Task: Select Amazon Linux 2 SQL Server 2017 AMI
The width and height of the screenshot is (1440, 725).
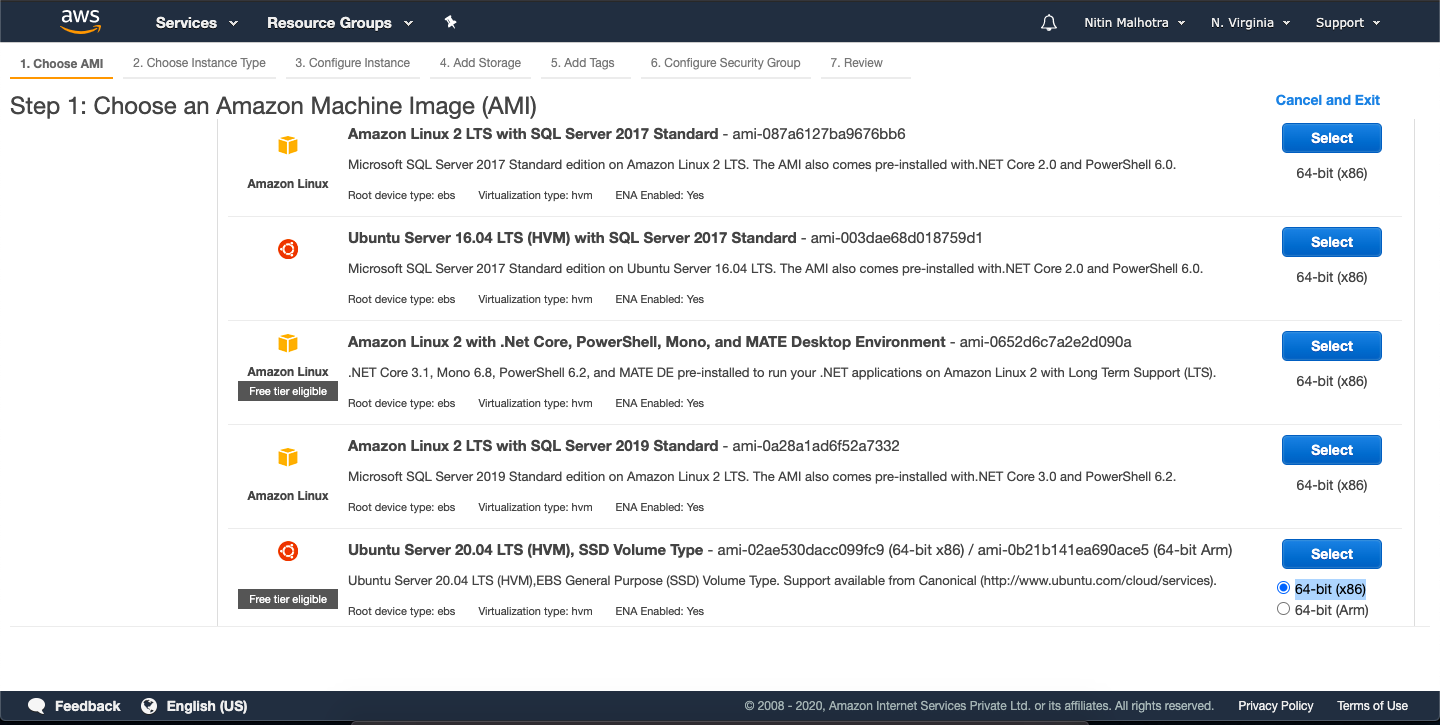Action: (1332, 138)
